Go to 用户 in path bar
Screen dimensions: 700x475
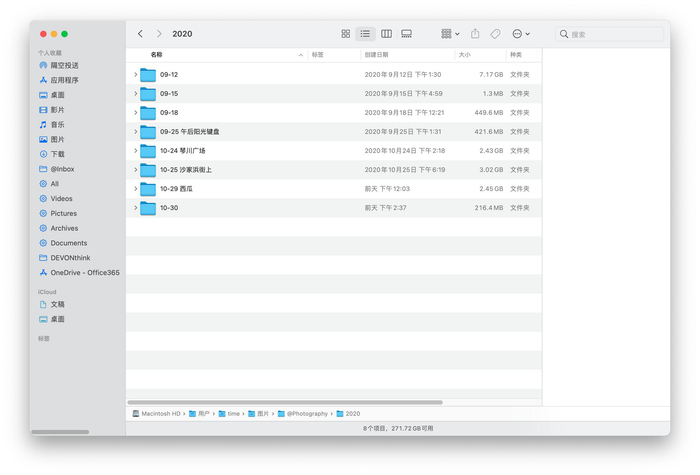(x=199, y=414)
